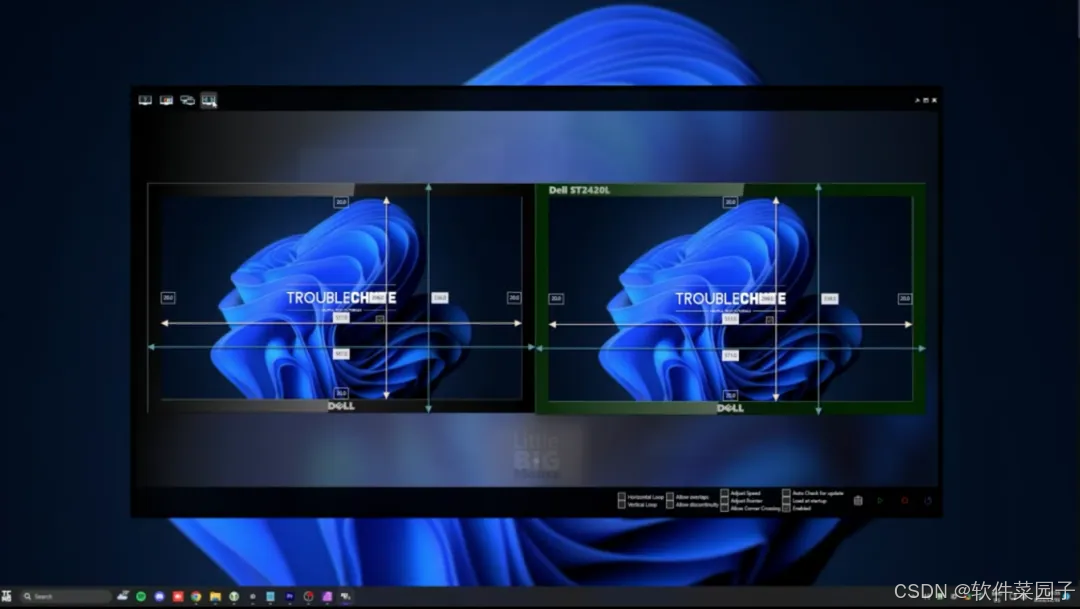Image resolution: width=1080 pixels, height=609 pixels.
Task: Edit left monitor top border value field
Action: [341, 202]
